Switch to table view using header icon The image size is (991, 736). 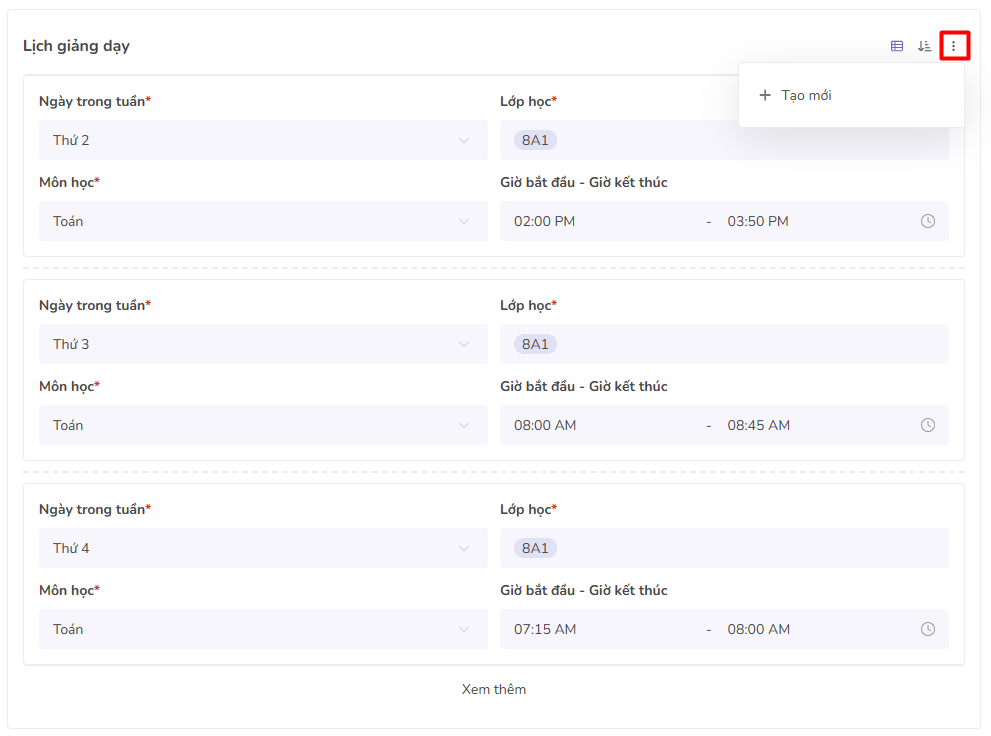click(897, 46)
